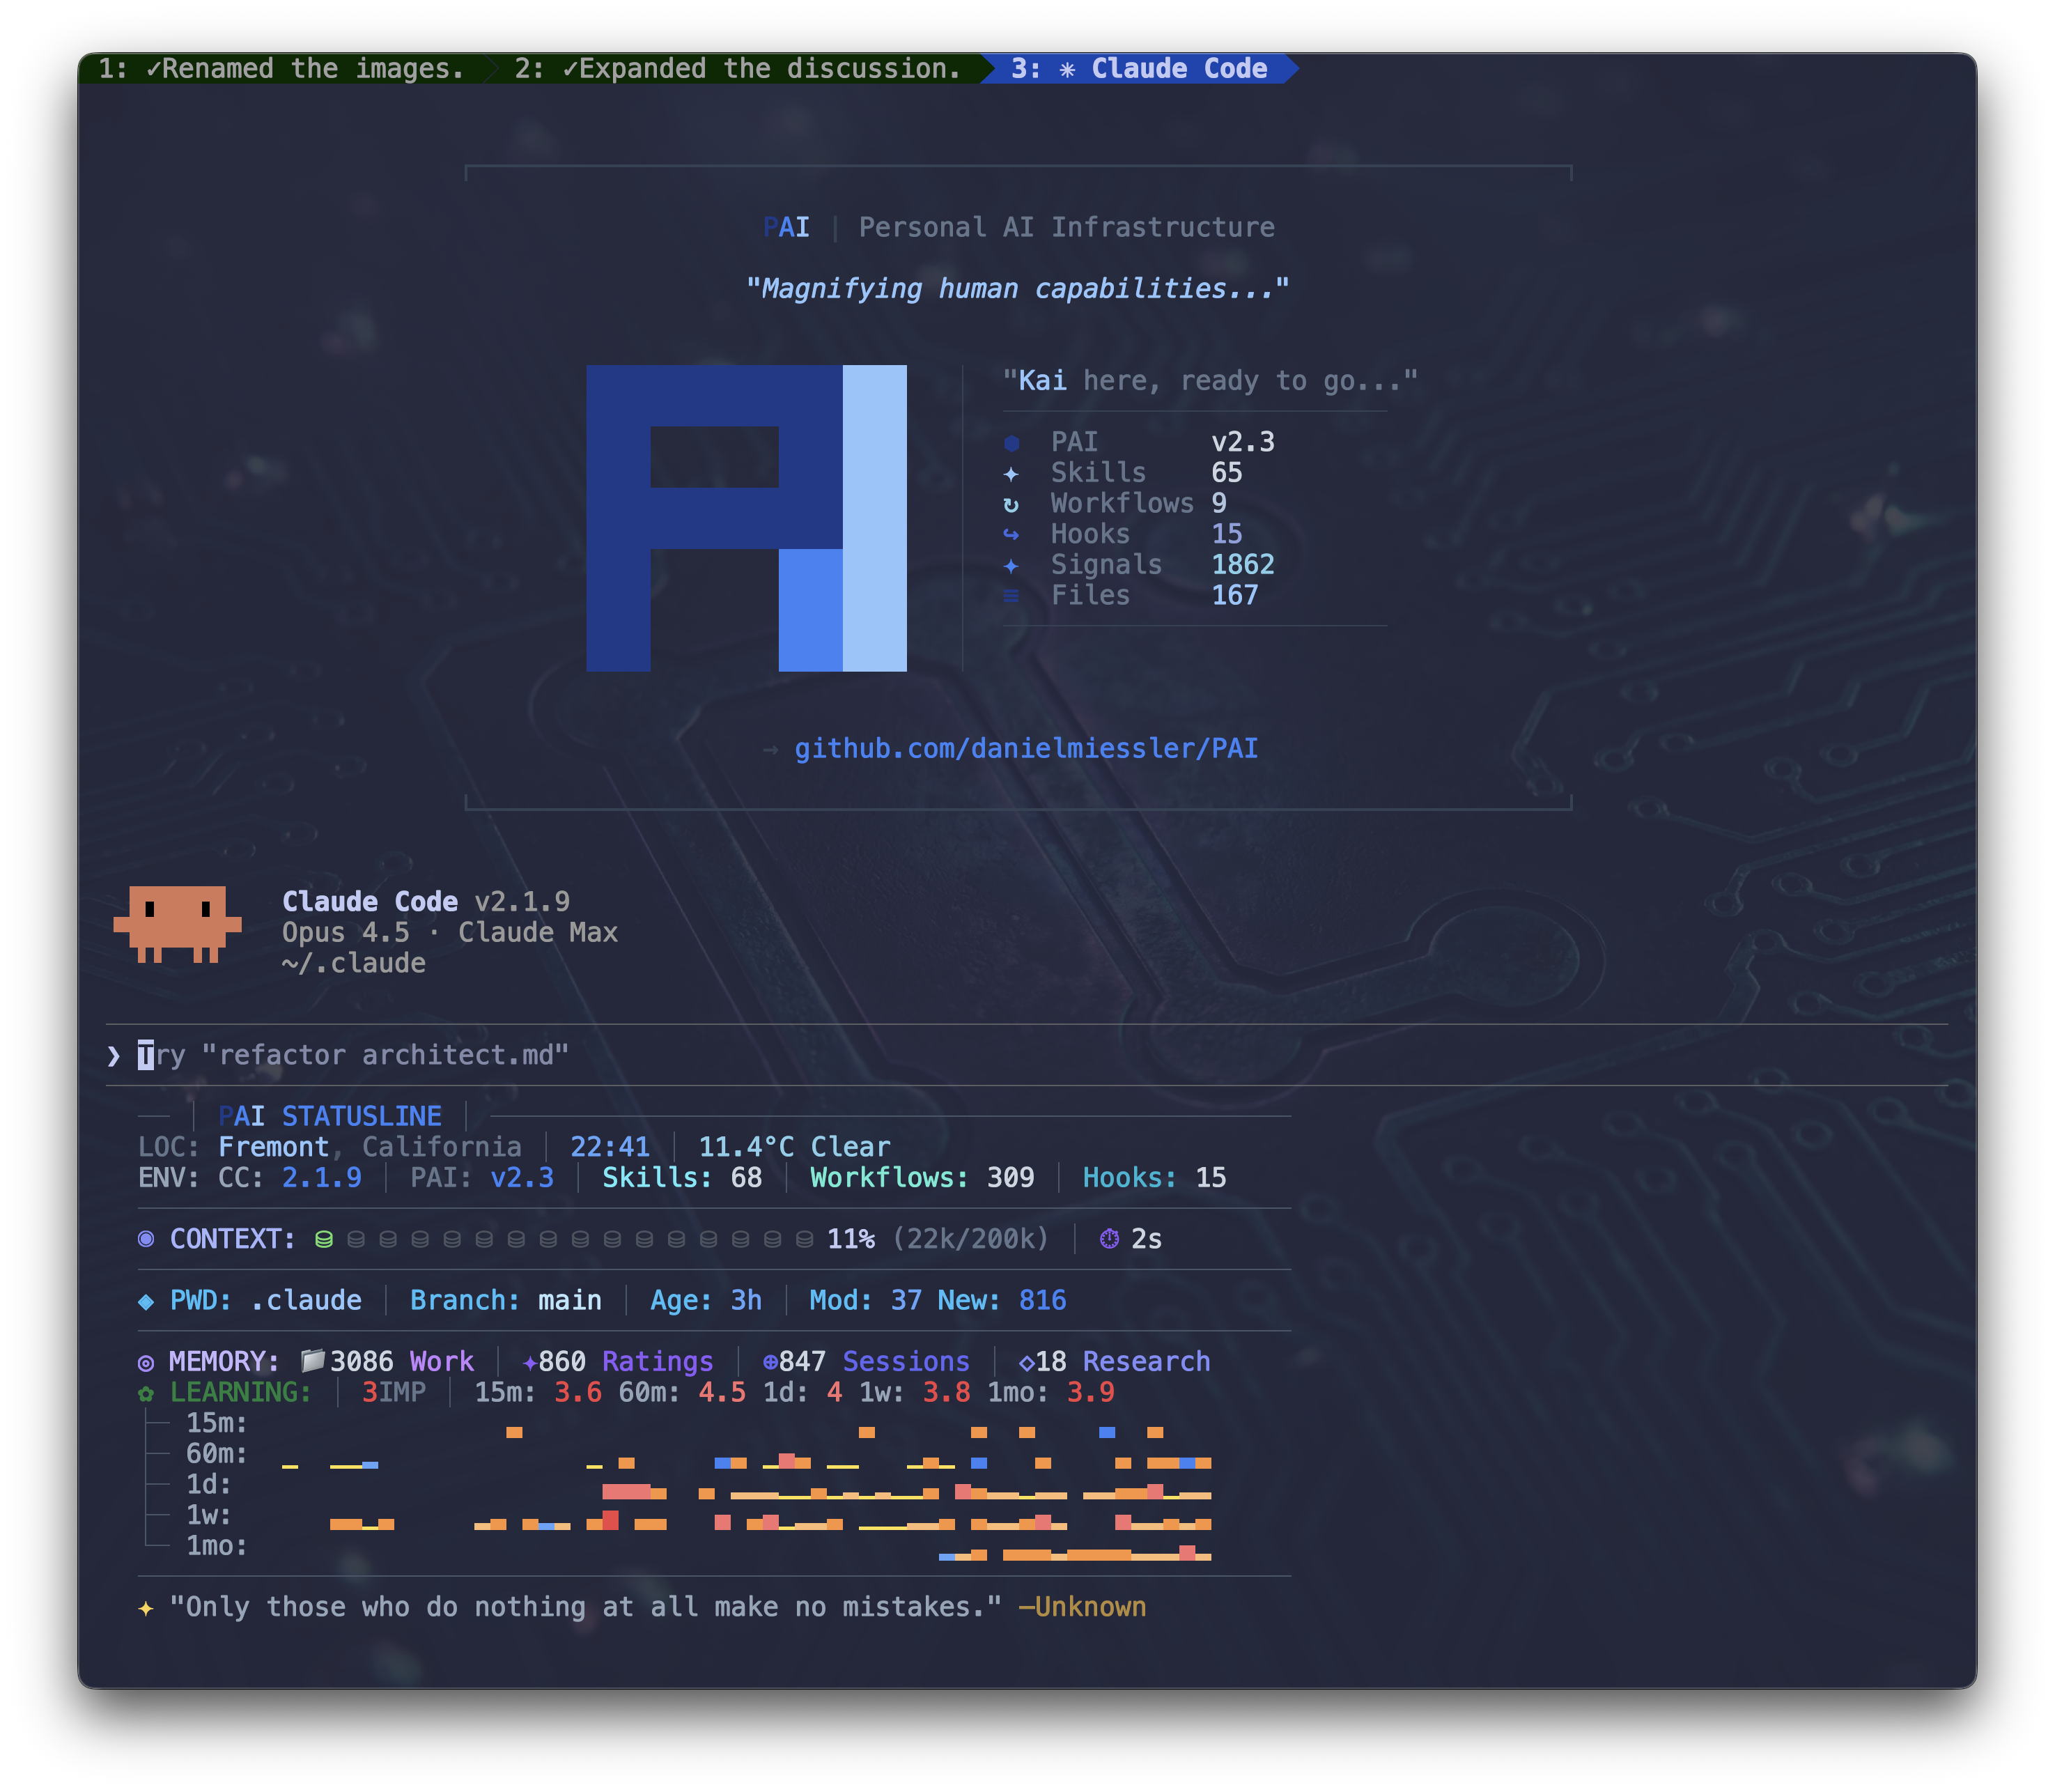This screenshot has height=1792, width=2055.
Task: Click the CONTEXT circle icon
Action: tap(146, 1239)
